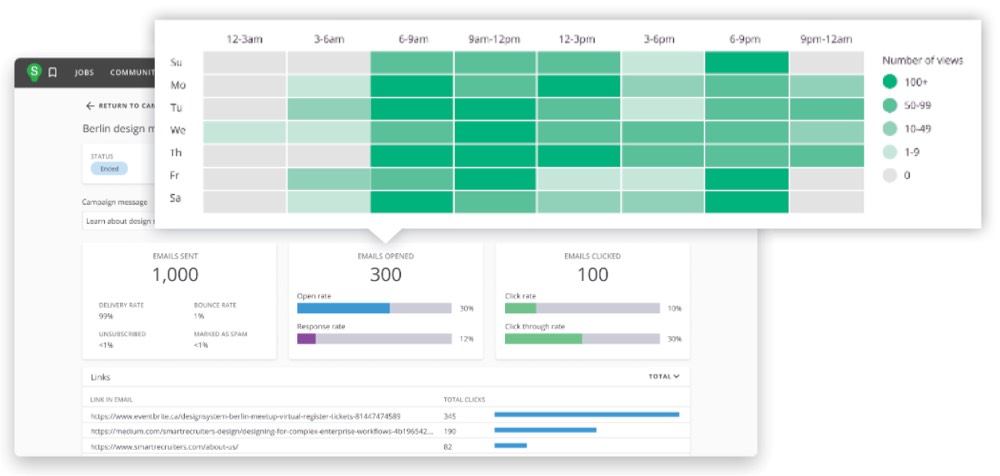Click the Campaign message text field
1000x476 pixels.
click(118, 221)
